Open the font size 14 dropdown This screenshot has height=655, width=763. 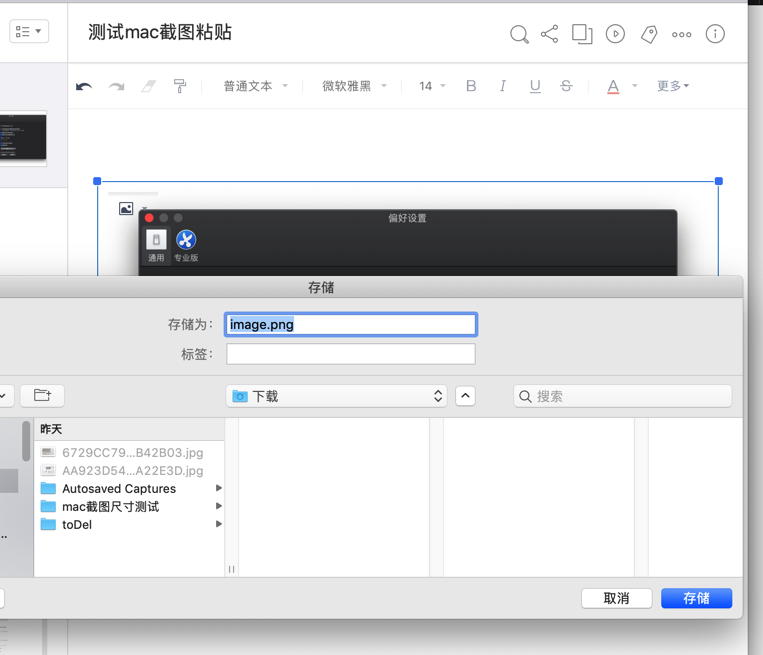tap(432, 86)
